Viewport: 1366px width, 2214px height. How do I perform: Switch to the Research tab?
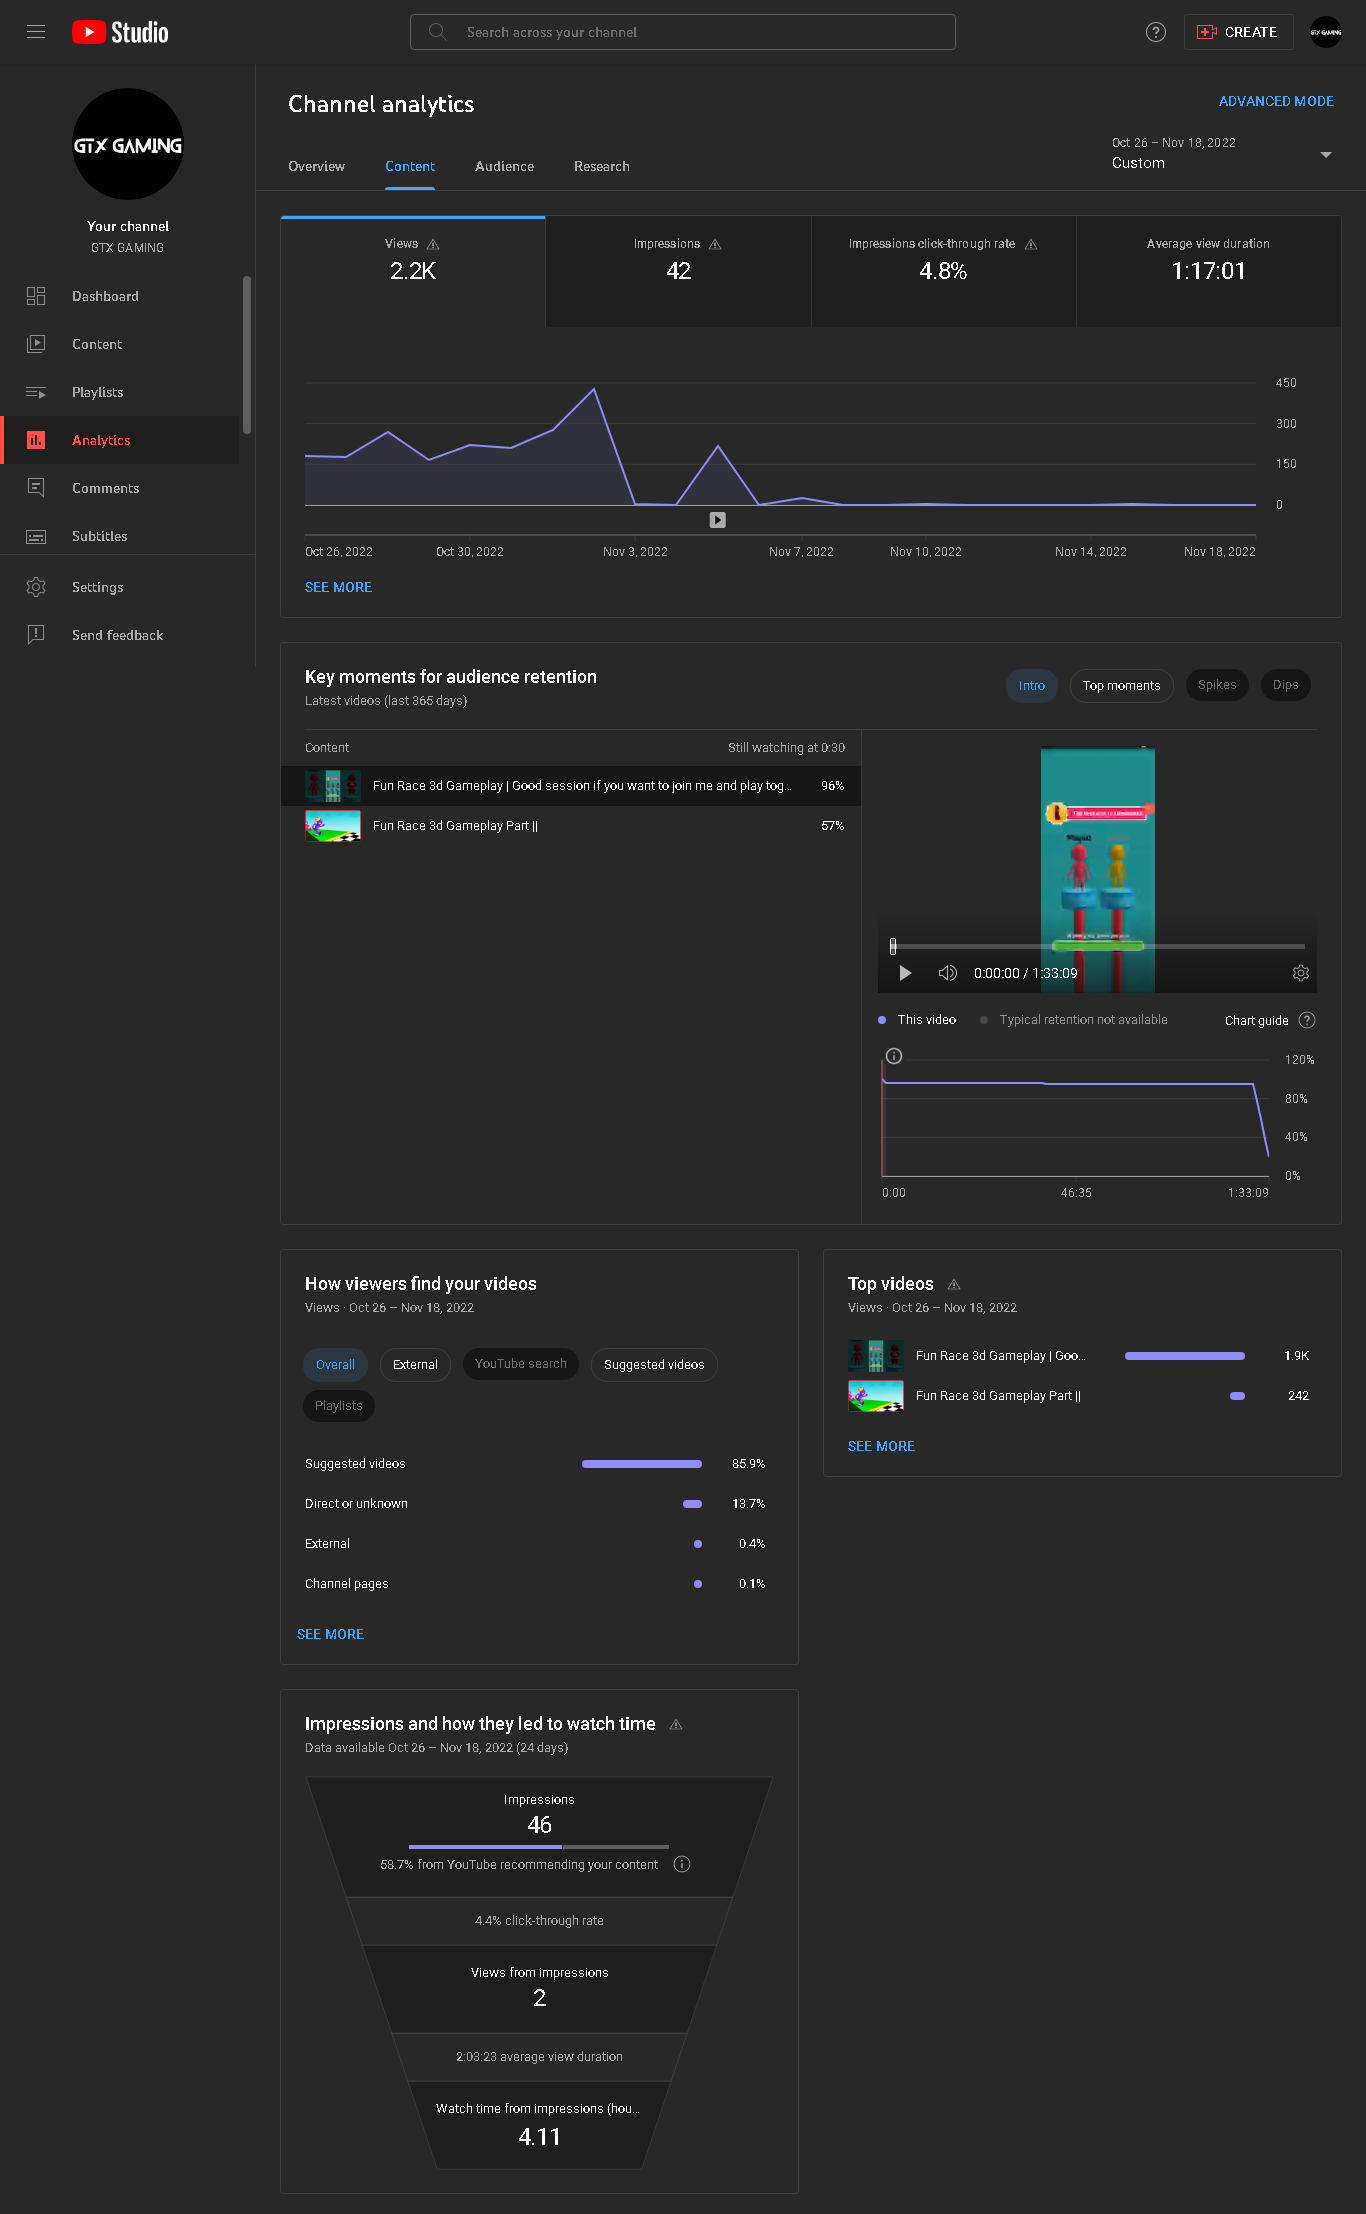[602, 166]
